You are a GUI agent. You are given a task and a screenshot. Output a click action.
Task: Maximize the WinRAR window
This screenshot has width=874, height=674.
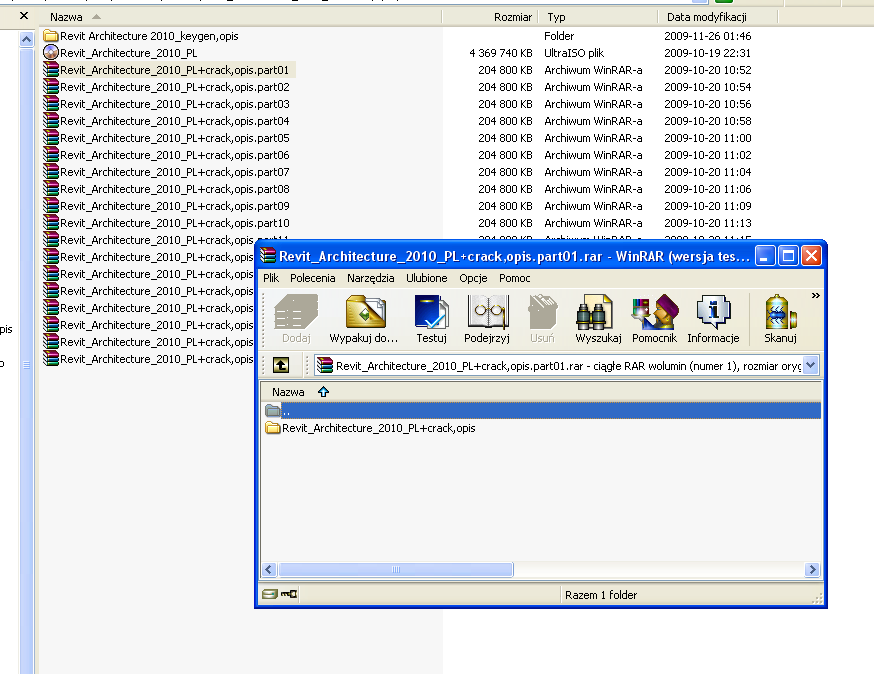789,256
